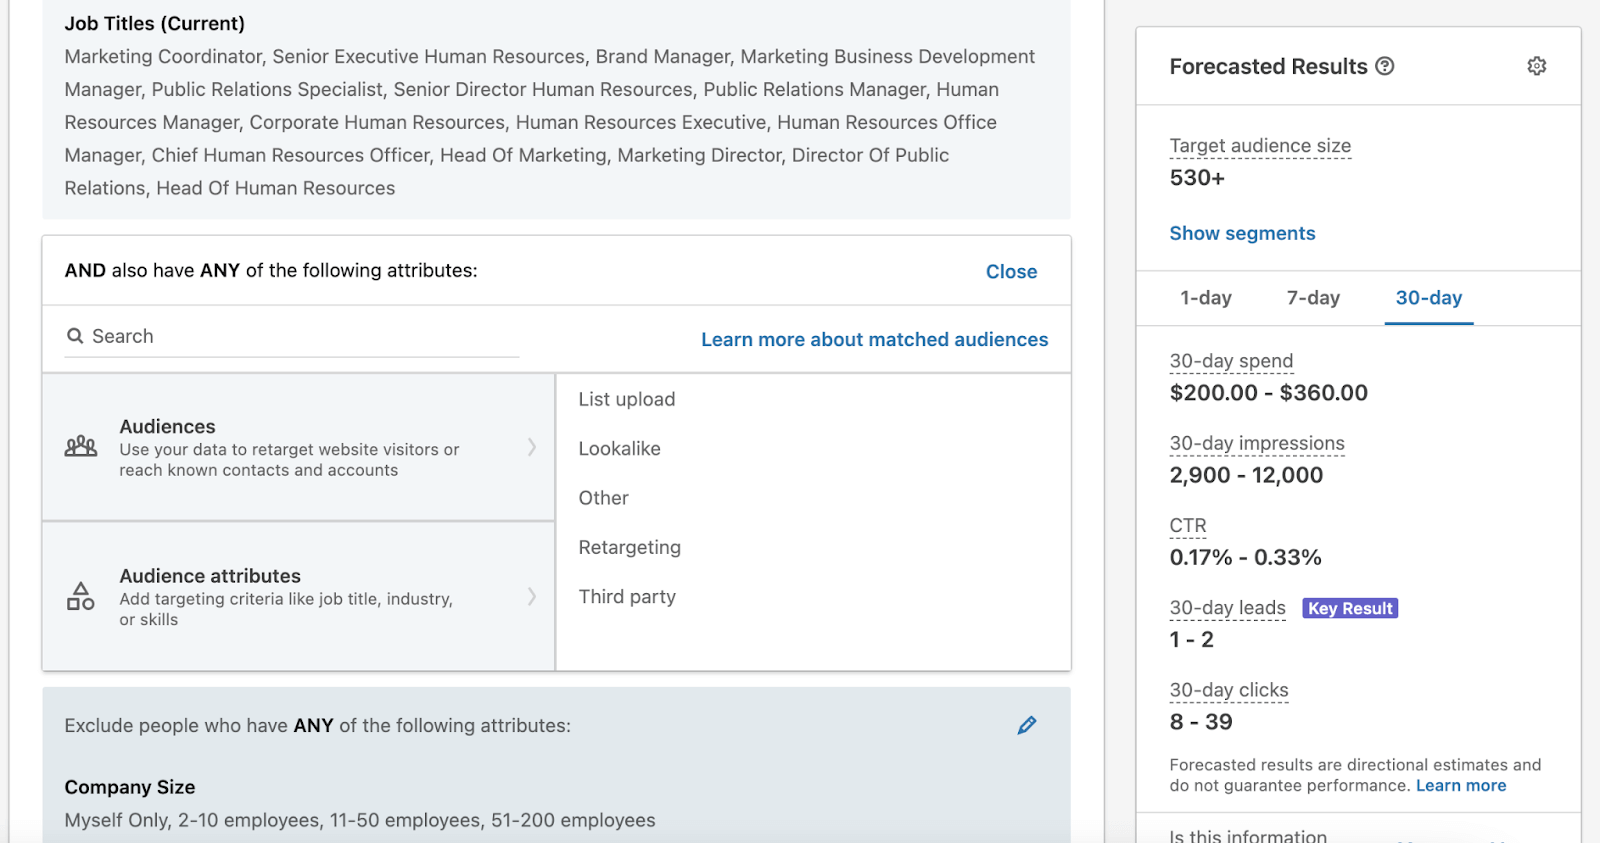Open the Audience attributes category row
Screen dimensions: 1600x843
point(298,596)
